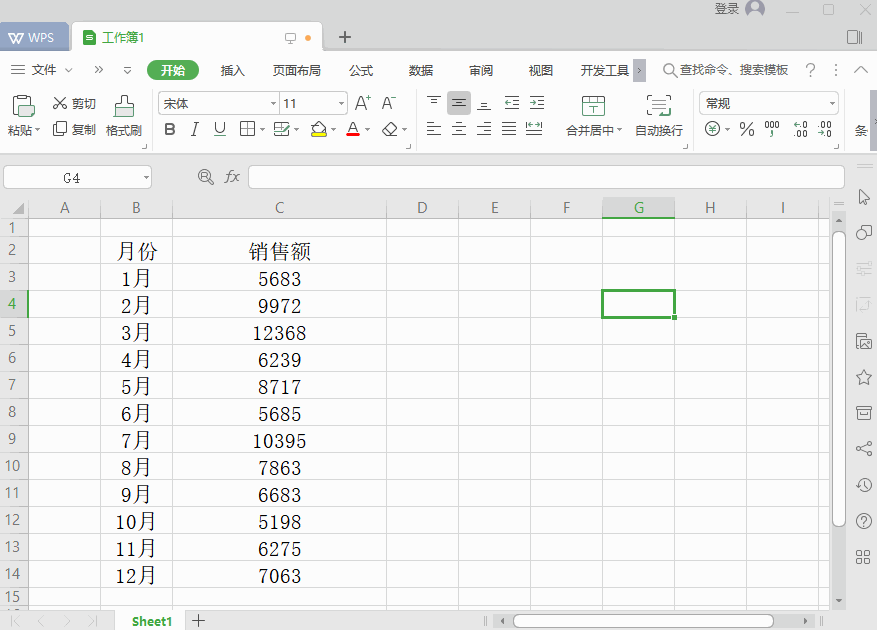Apply percentage number format
The width and height of the screenshot is (877, 630).
[745, 129]
